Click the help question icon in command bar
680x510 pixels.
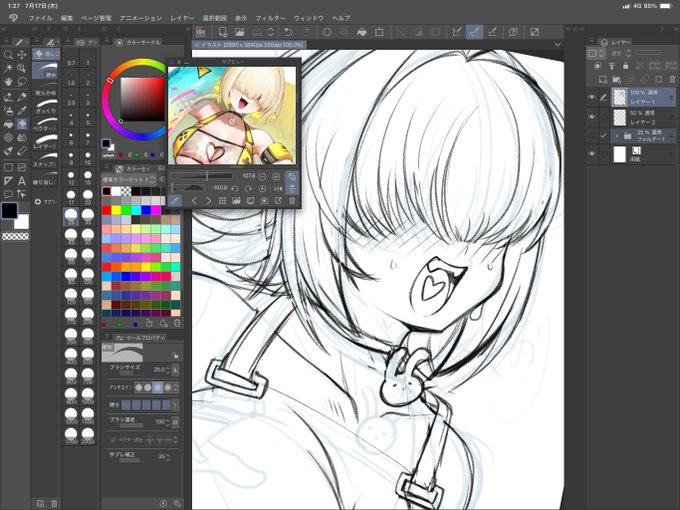pos(513,32)
